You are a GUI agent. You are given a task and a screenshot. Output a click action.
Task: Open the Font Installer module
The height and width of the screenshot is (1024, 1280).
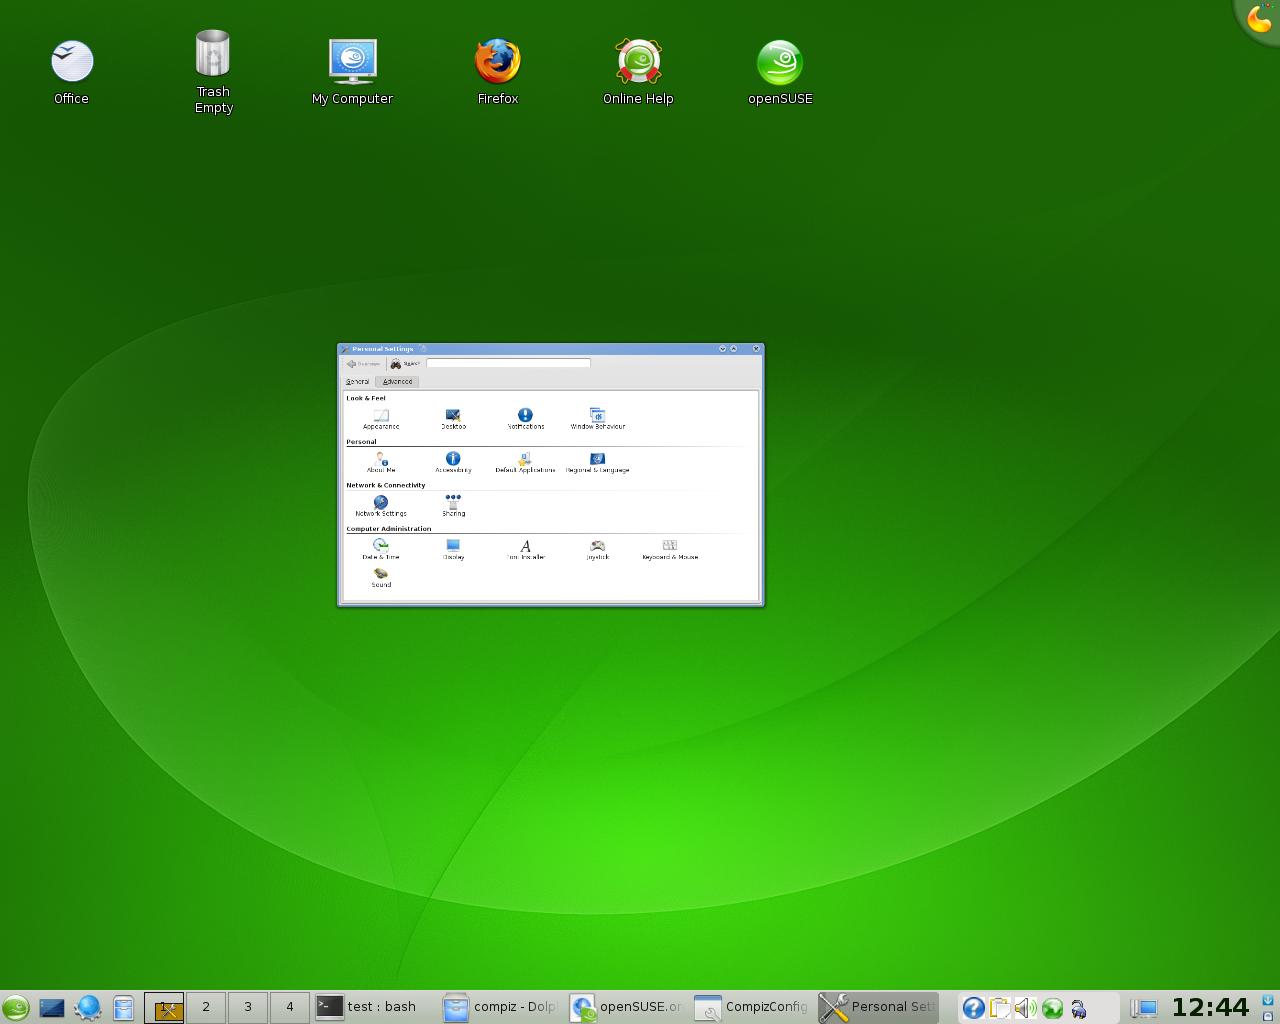click(x=525, y=549)
